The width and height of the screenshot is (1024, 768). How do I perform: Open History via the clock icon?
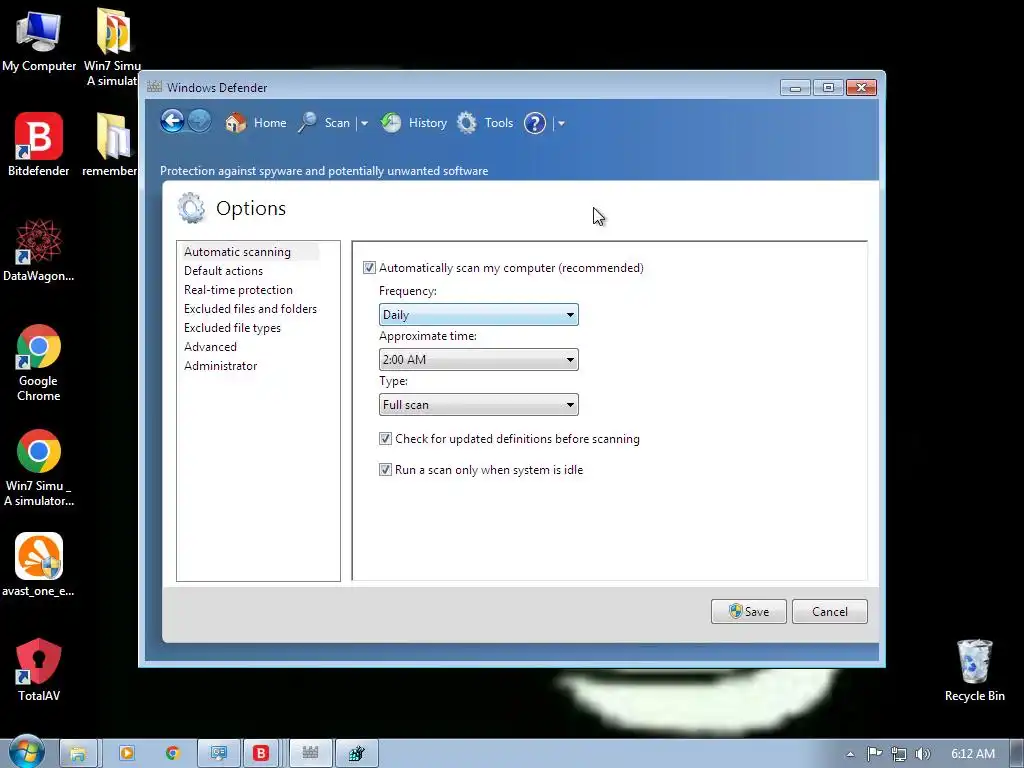[x=391, y=123]
